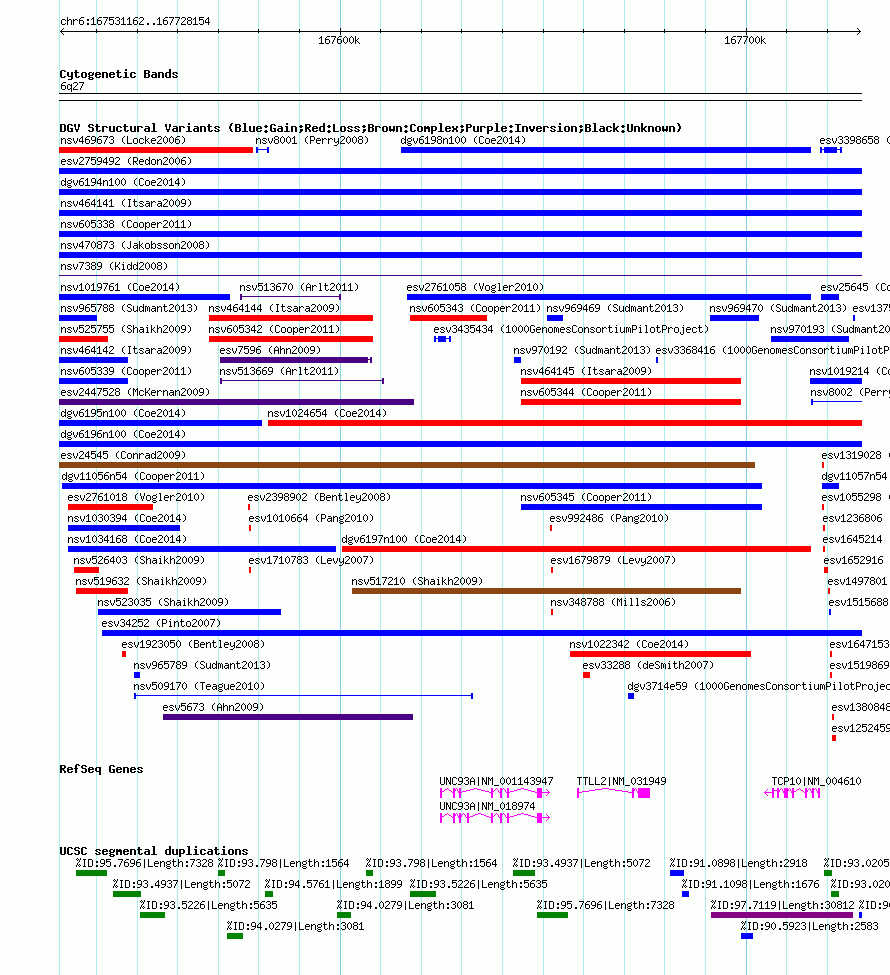The image size is (890, 975).
Task: Open the TCP10|NM_004610 gene label
Action: tap(817, 782)
